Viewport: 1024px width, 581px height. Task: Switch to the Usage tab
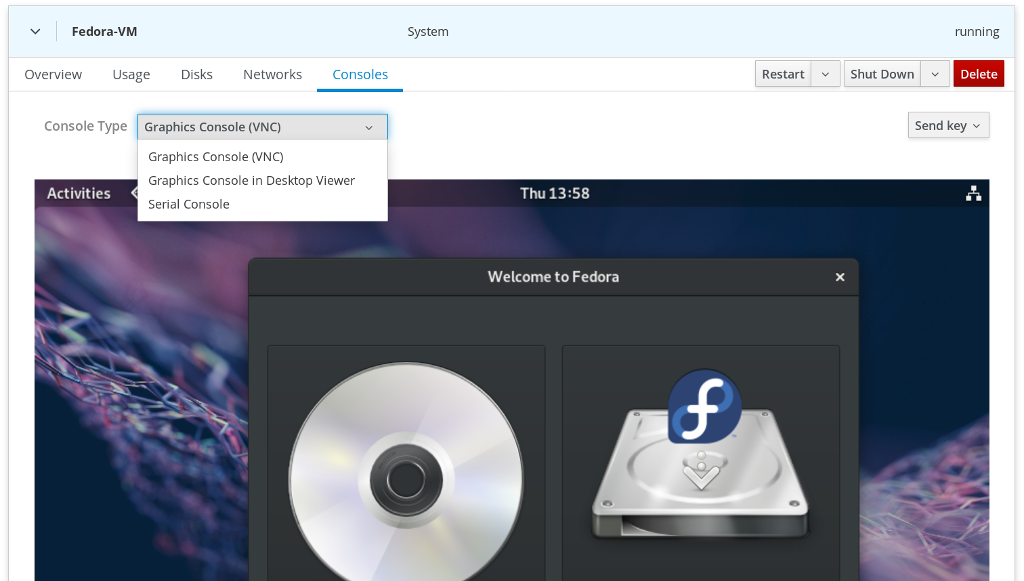(x=131, y=74)
